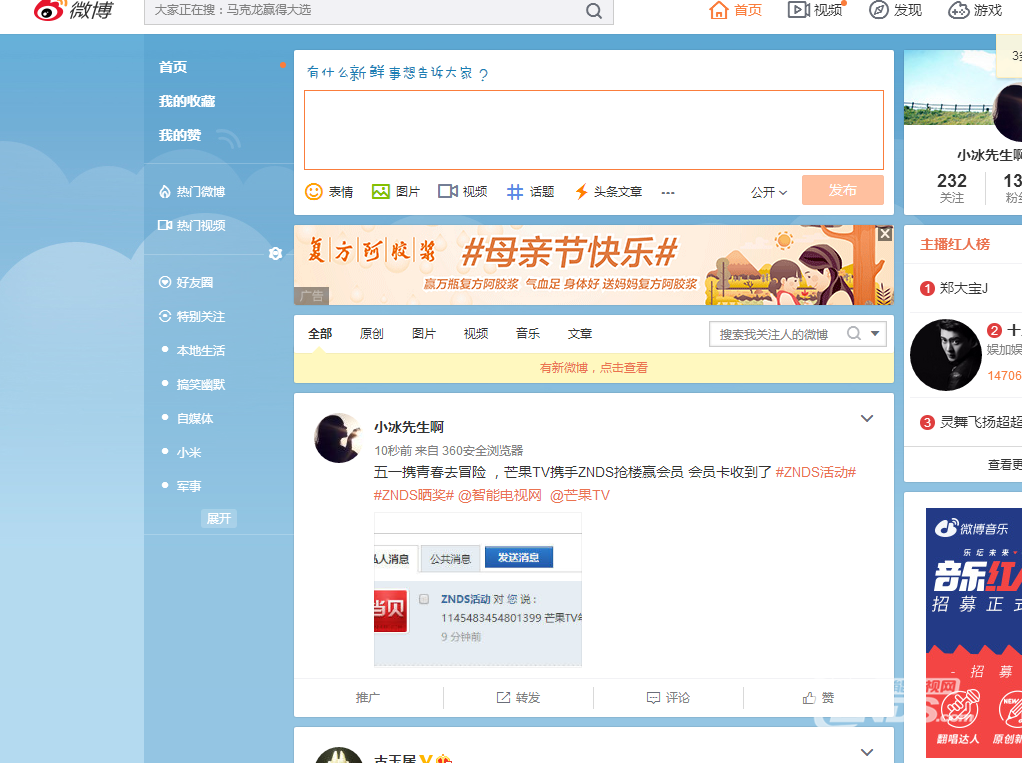Image resolution: width=1022 pixels, height=763 pixels.
Task: Open the 本地生活 group
Action: pyautogui.click(x=201, y=351)
